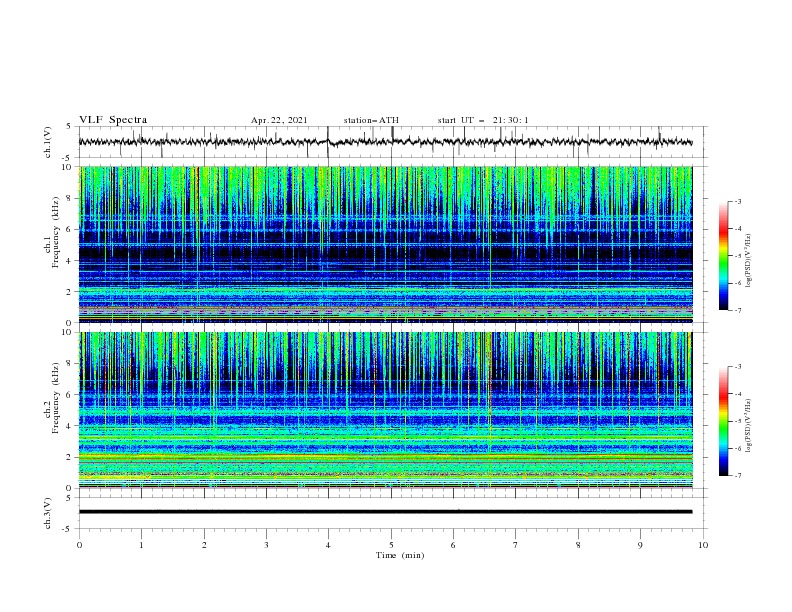Click the ch.1 voltage waveform trace

click(385, 142)
